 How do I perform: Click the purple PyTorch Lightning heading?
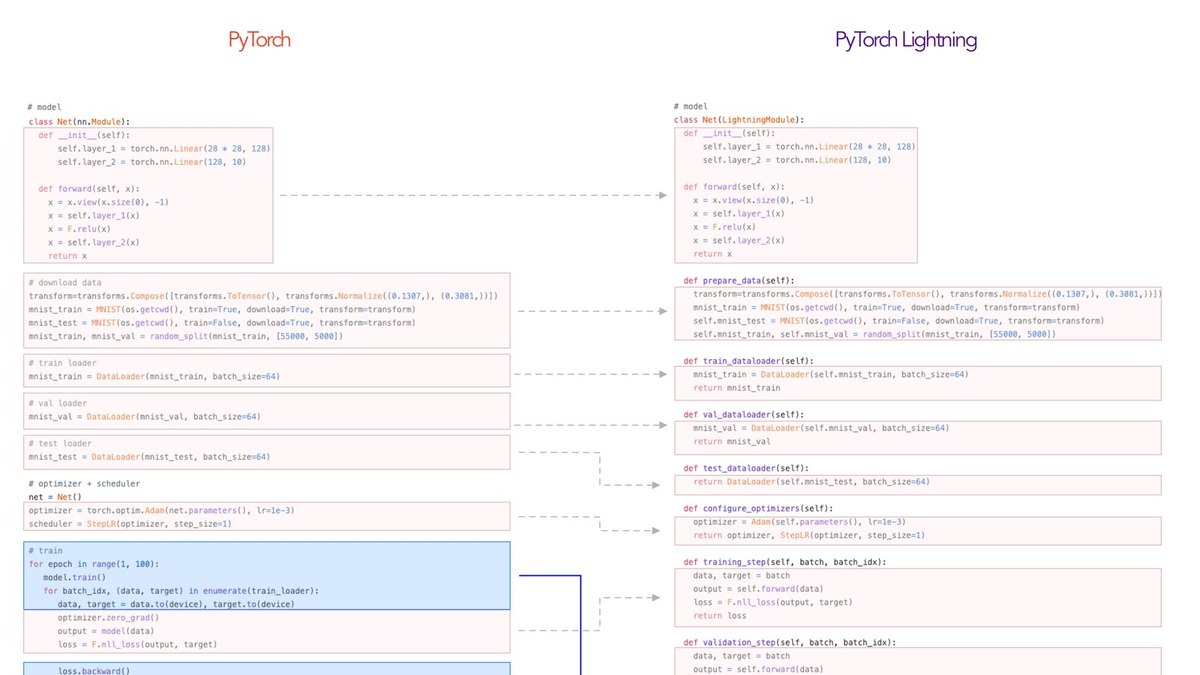tap(906, 41)
